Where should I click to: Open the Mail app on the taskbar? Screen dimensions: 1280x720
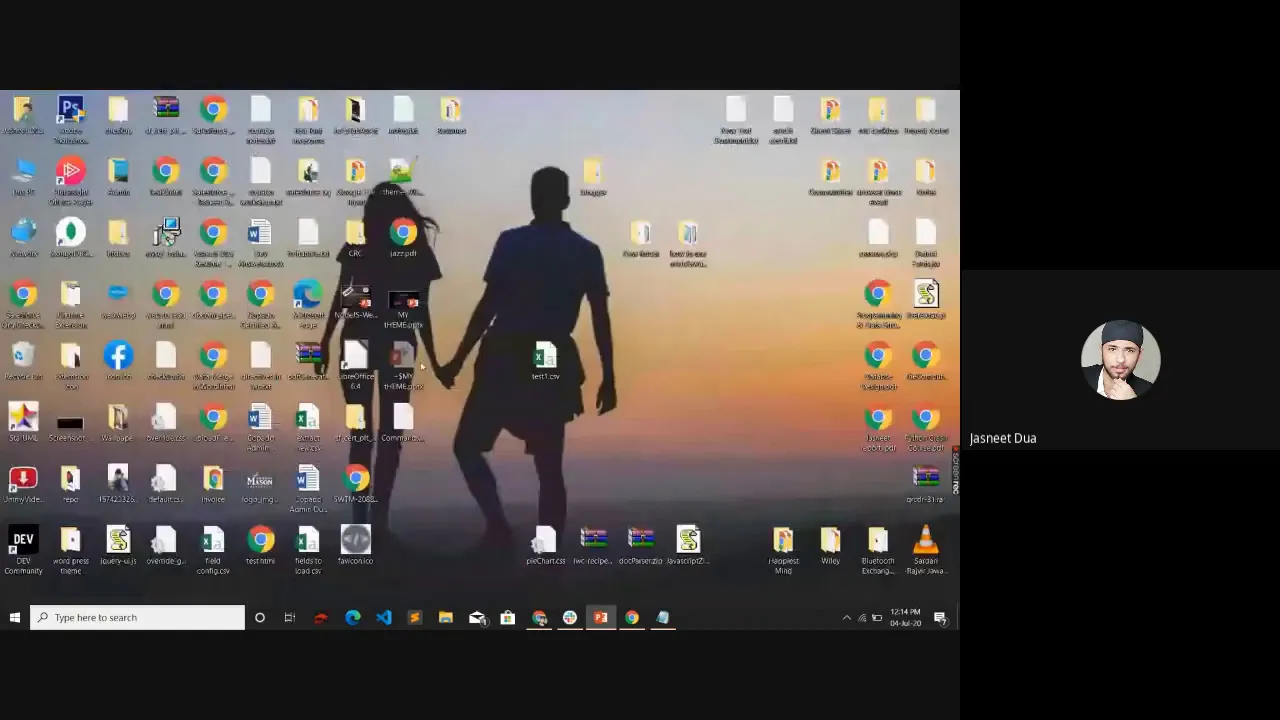point(477,618)
